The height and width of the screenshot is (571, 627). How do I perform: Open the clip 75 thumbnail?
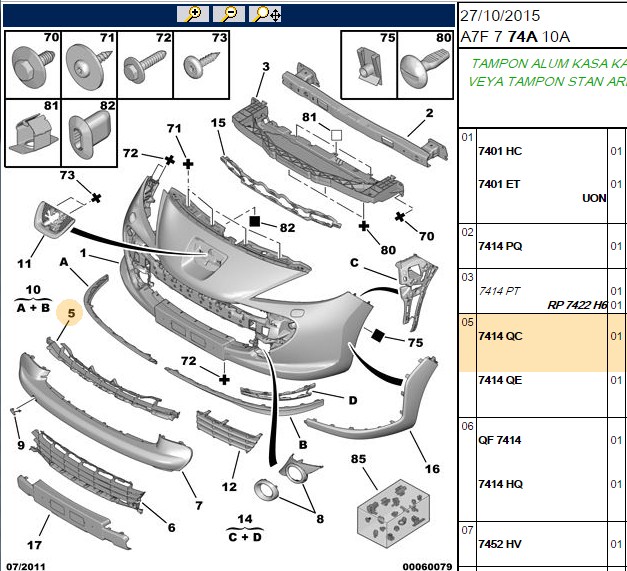369,65
